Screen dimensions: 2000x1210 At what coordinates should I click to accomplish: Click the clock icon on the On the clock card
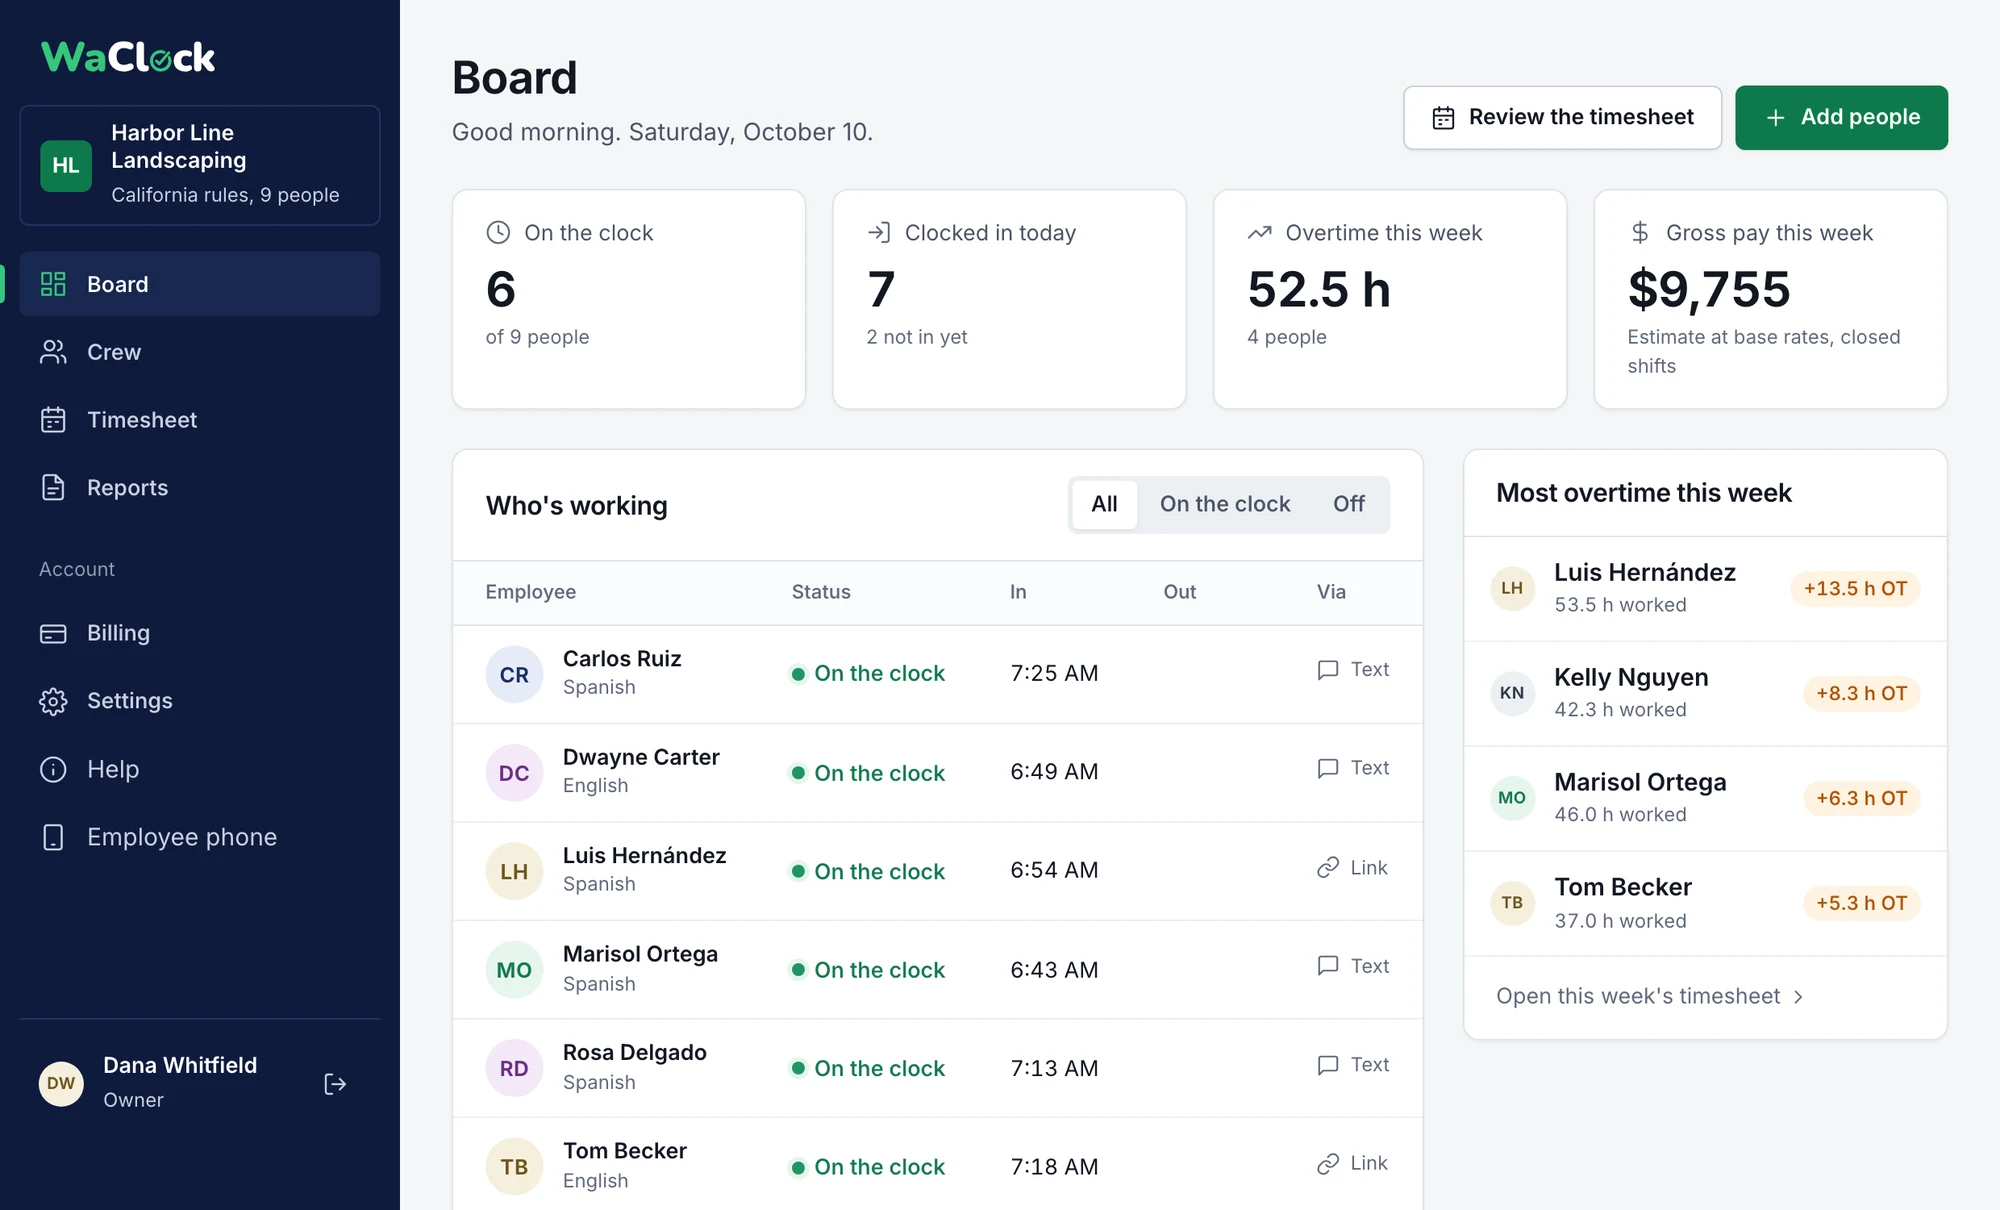[498, 233]
